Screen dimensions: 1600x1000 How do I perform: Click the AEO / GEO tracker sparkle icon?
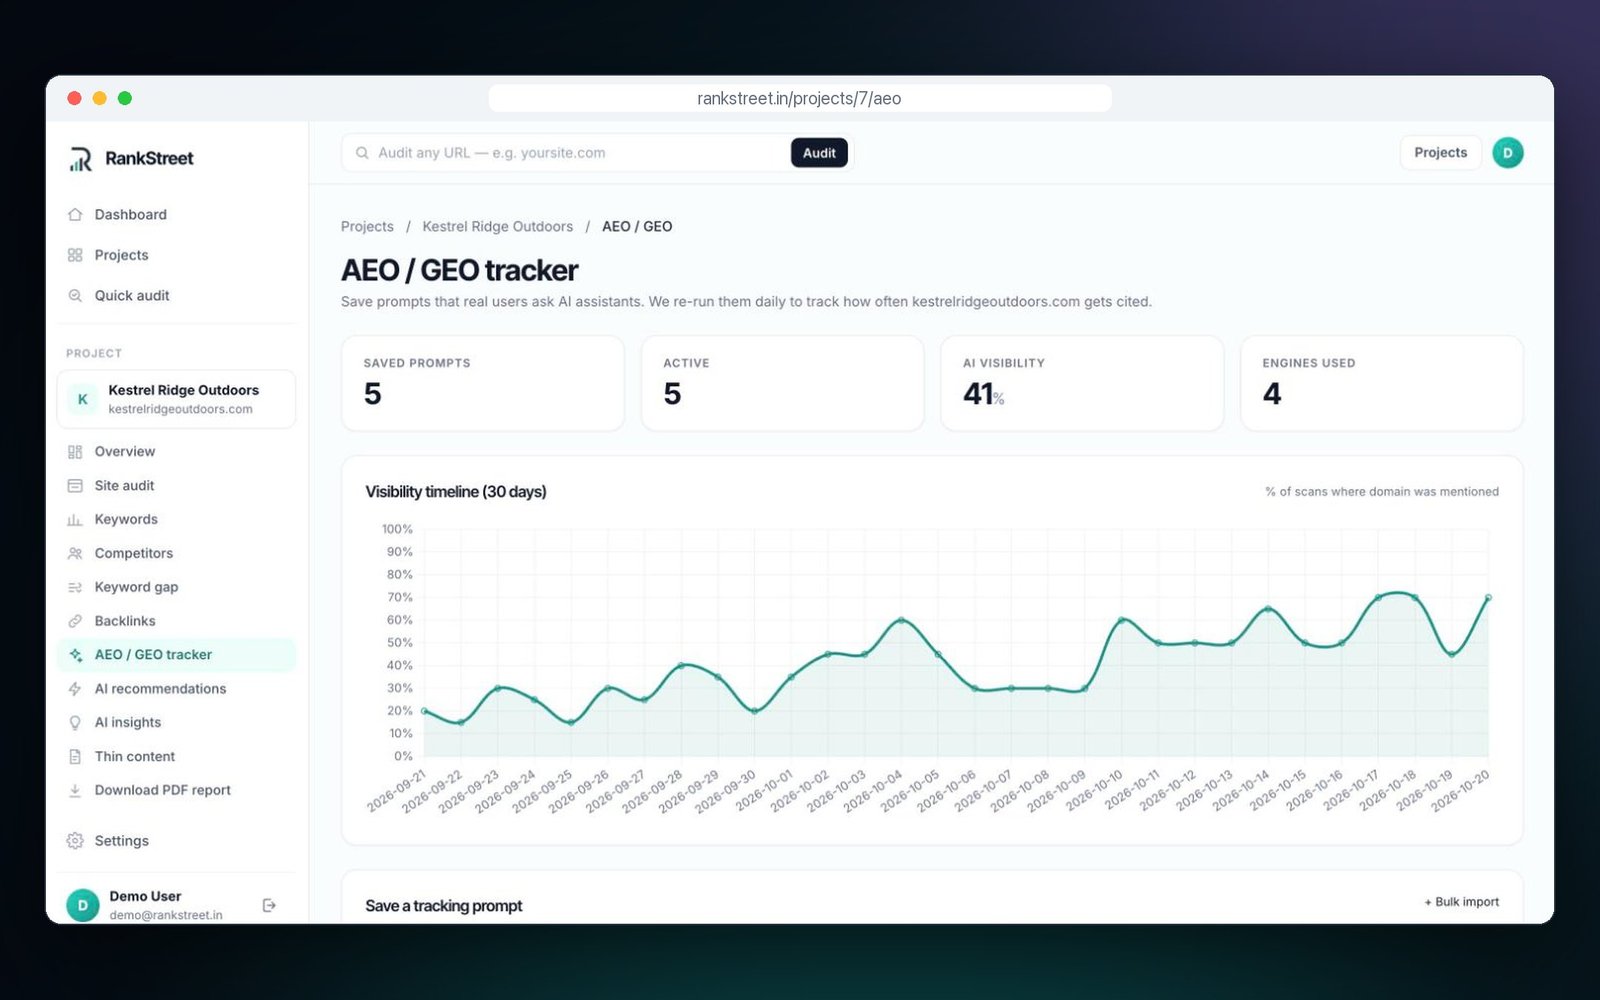coord(75,655)
